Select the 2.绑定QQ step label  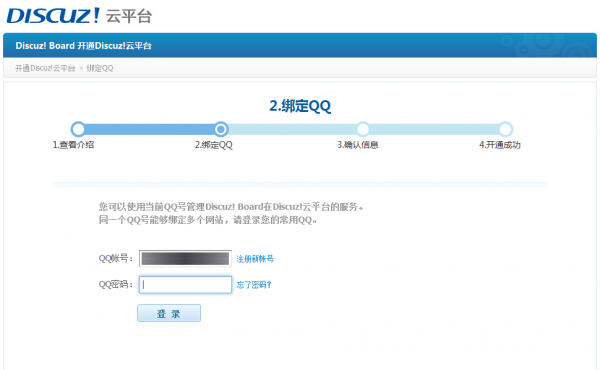point(214,145)
